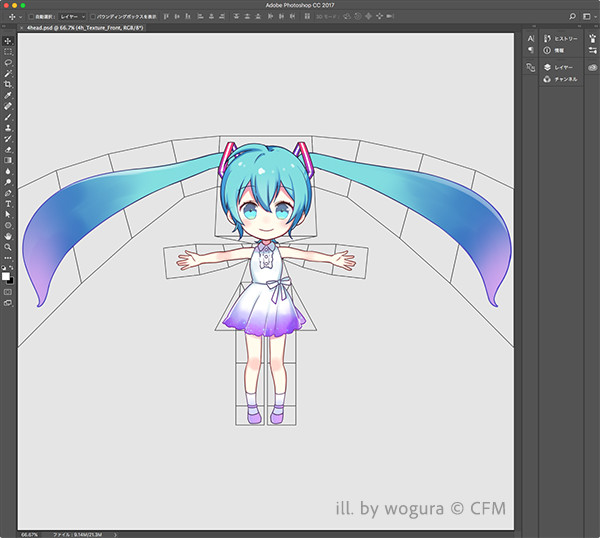Open the Character panel icon
Image resolution: width=600 pixels, height=538 pixels.
tap(530, 38)
